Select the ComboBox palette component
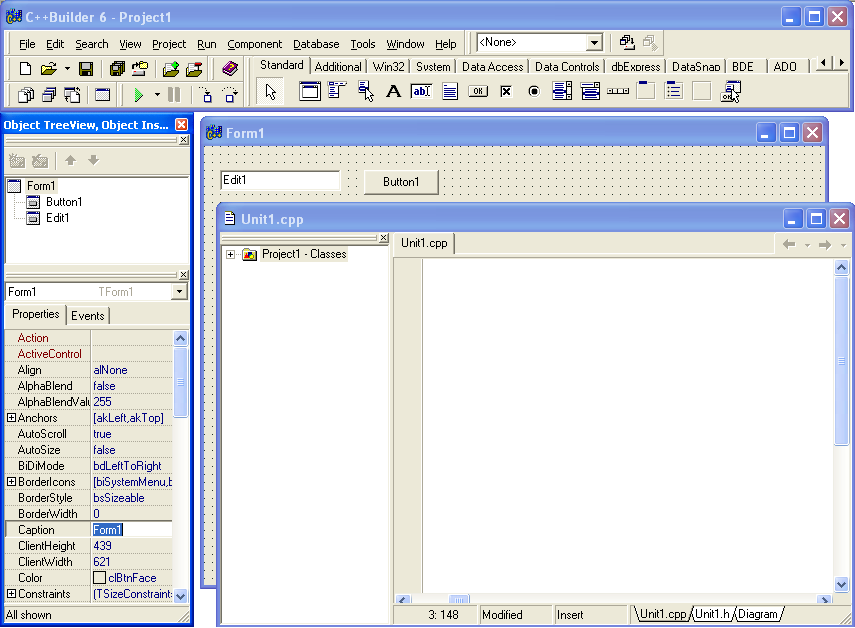Screen dimensions: 855x628 (x=591, y=91)
